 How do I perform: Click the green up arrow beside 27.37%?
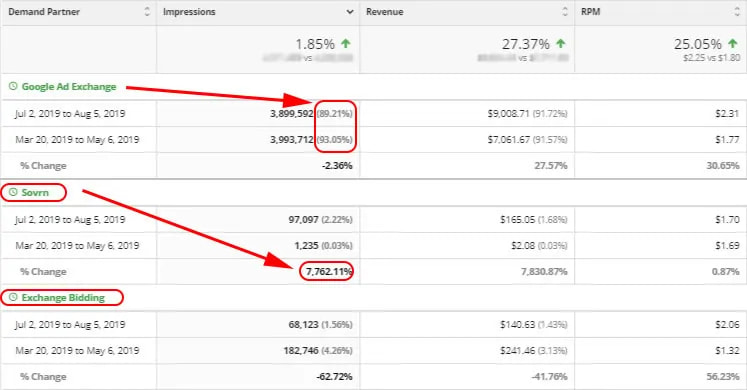561,44
